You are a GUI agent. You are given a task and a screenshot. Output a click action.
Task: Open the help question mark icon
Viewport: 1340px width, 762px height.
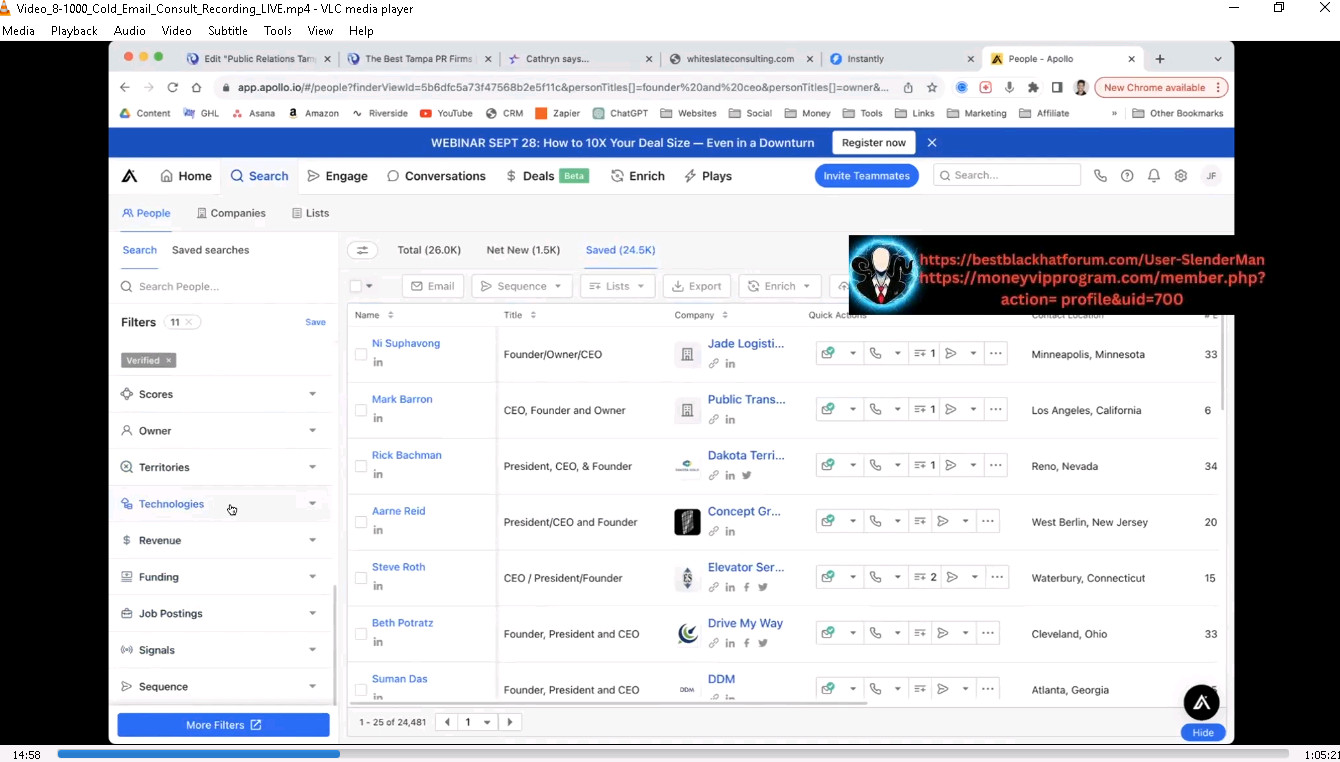[x=1127, y=176]
